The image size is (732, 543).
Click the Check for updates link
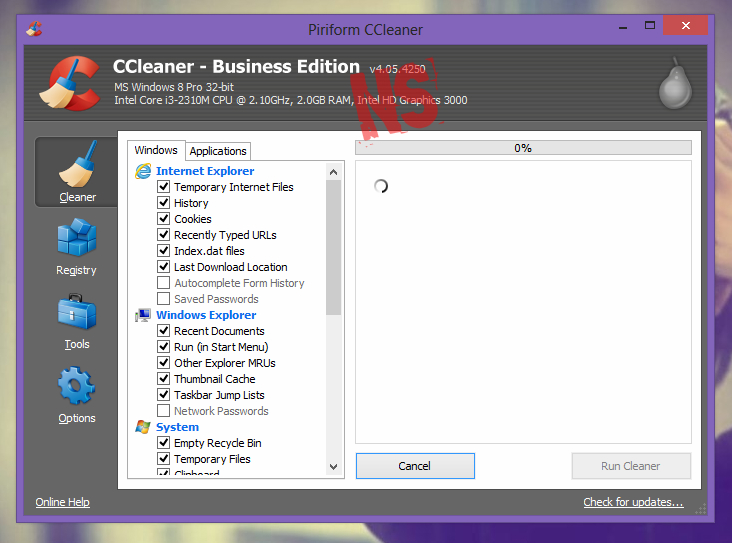633,502
